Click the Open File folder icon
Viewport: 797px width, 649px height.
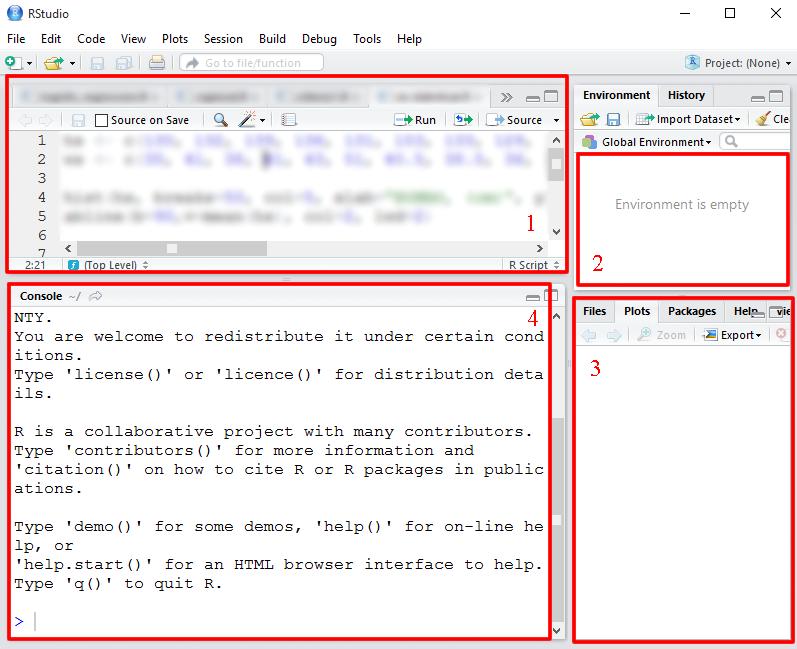click(x=54, y=63)
